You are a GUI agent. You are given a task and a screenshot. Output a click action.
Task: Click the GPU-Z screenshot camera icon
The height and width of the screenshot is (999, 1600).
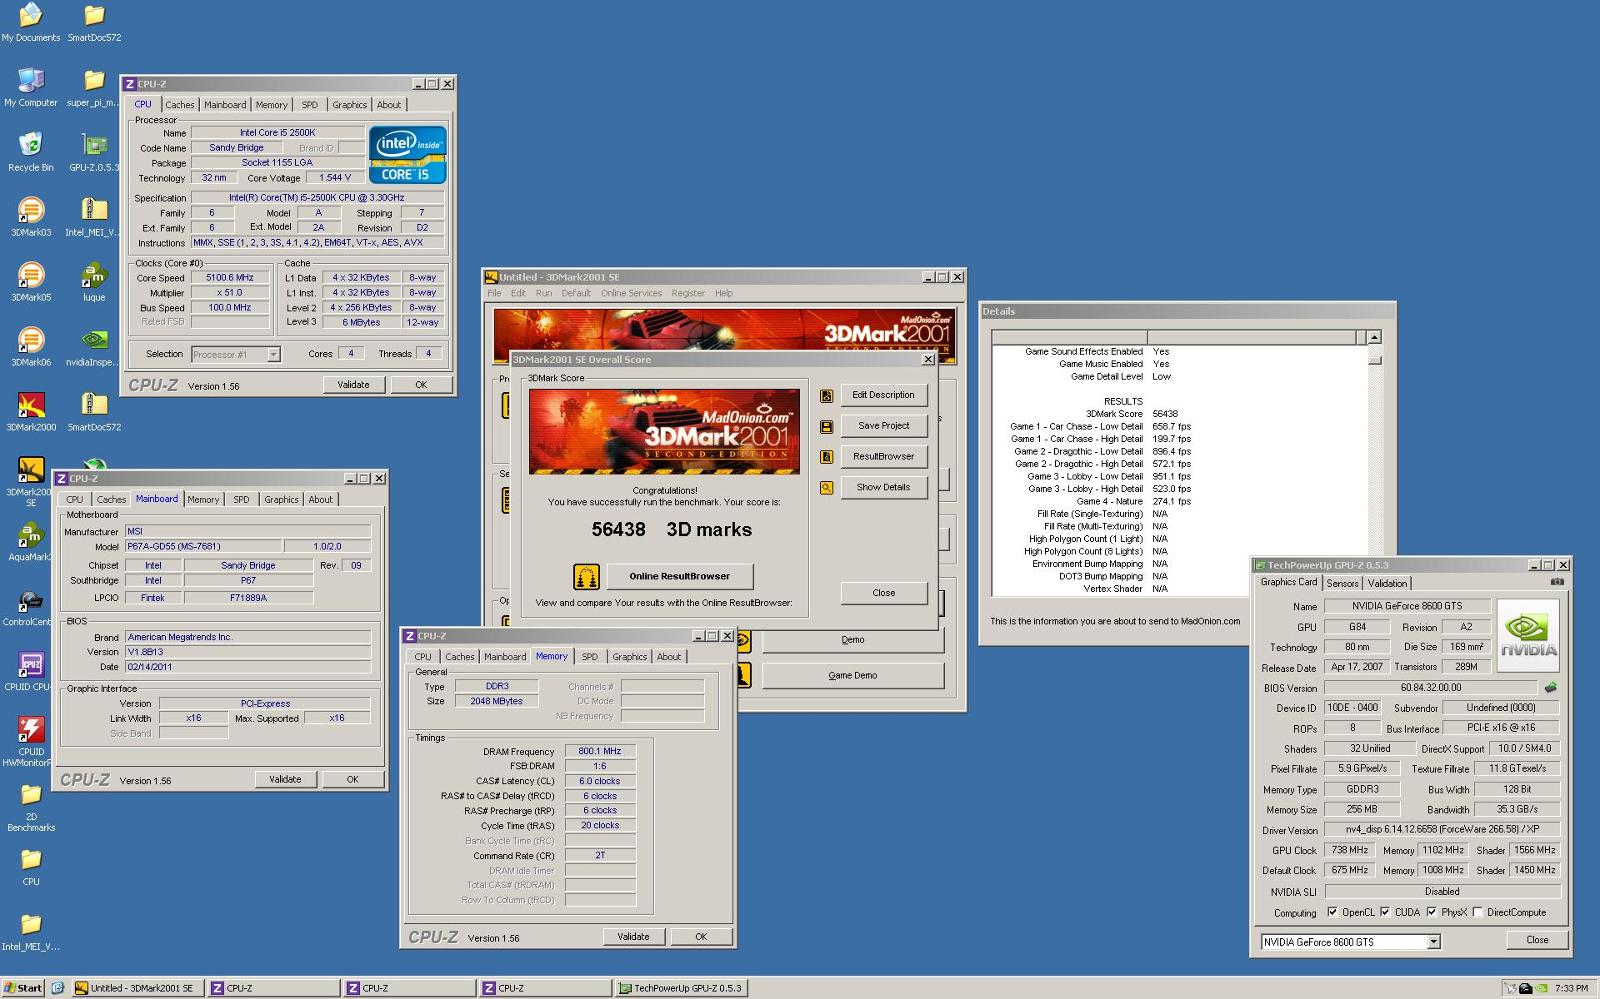pyautogui.click(x=1557, y=582)
